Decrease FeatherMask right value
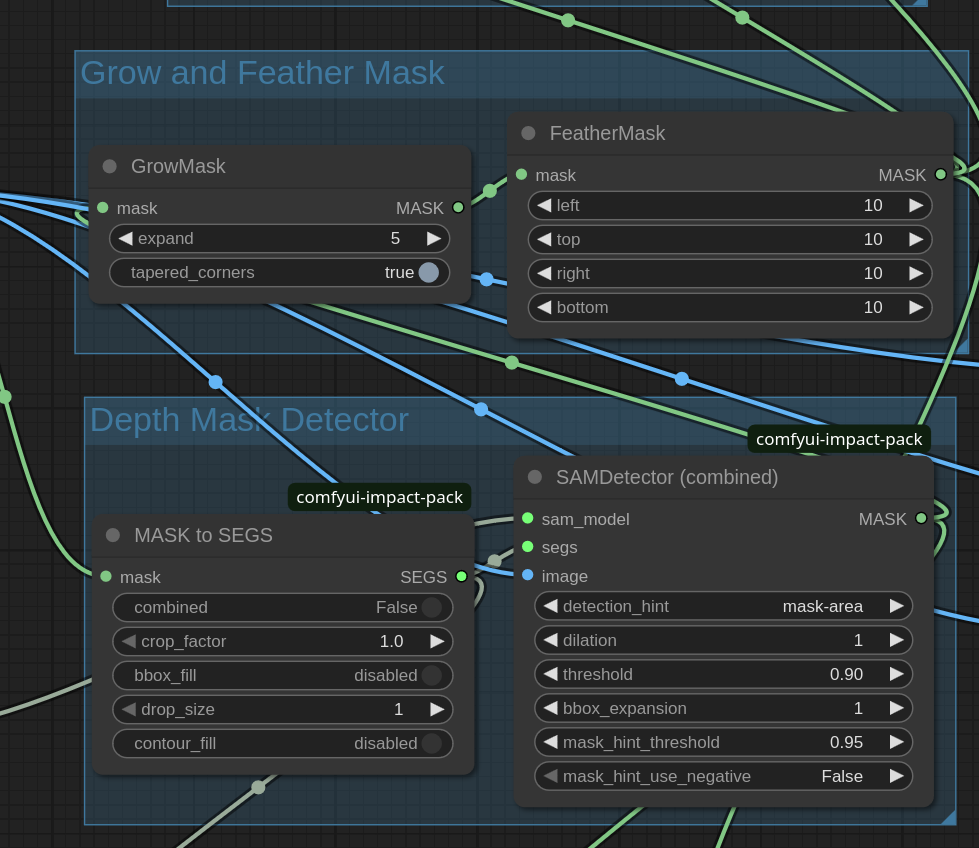 544,274
